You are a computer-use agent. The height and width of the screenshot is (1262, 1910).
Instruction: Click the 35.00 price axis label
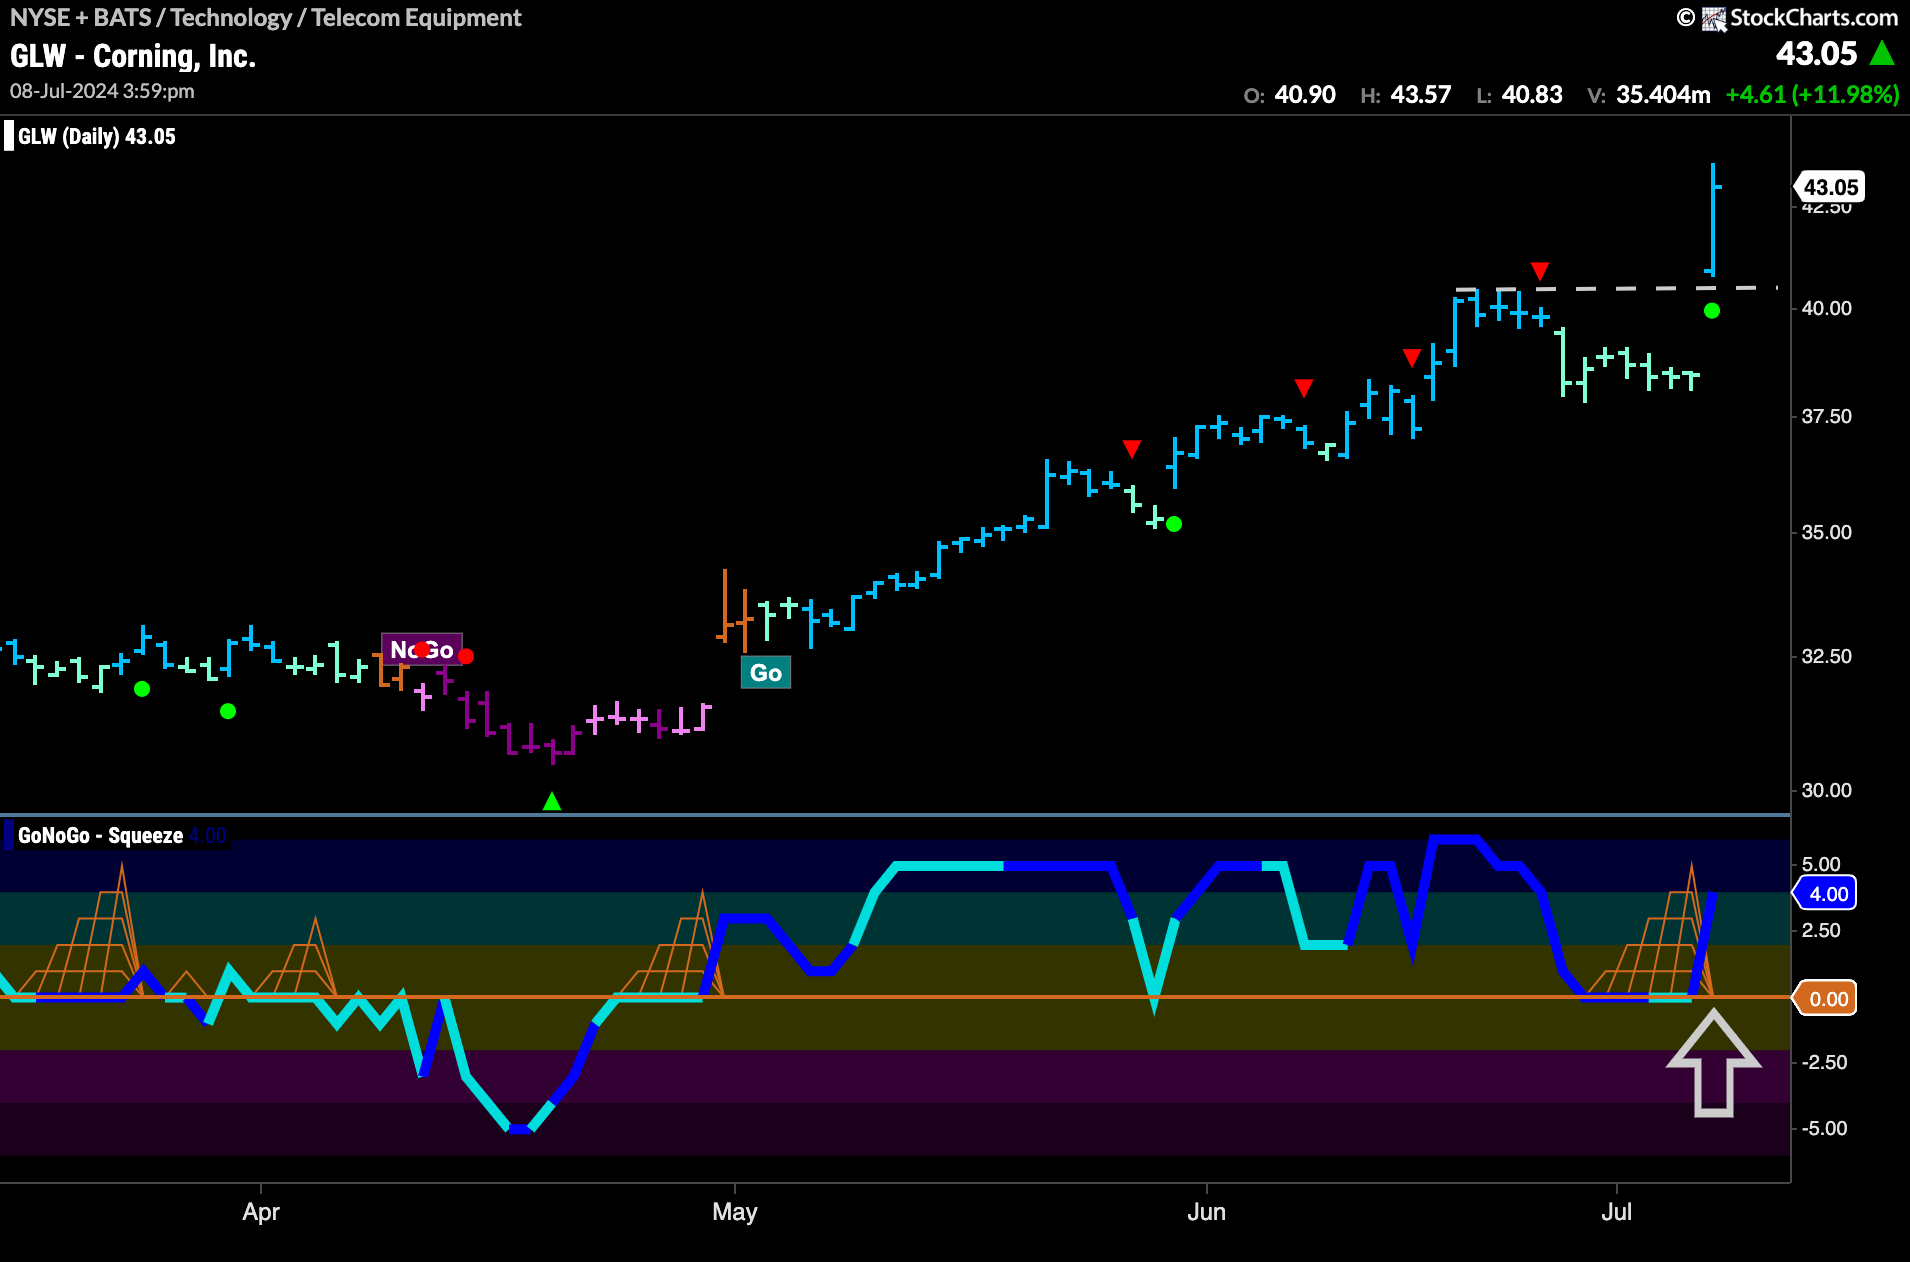1826,532
